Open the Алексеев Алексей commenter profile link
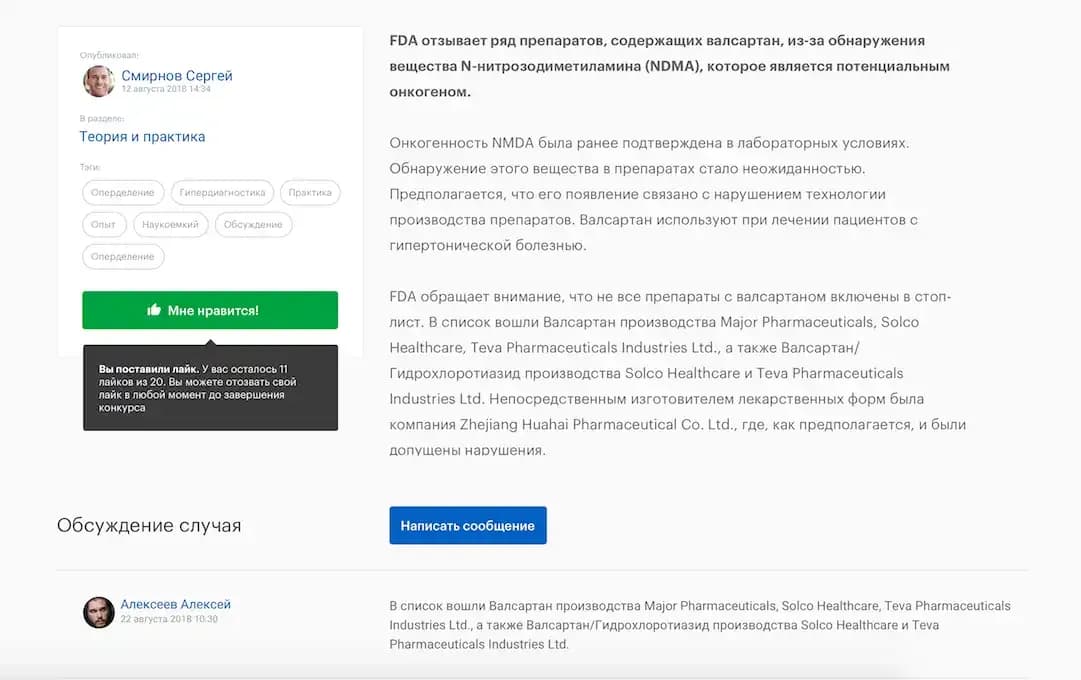1081x680 pixels. pyautogui.click(x=176, y=604)
